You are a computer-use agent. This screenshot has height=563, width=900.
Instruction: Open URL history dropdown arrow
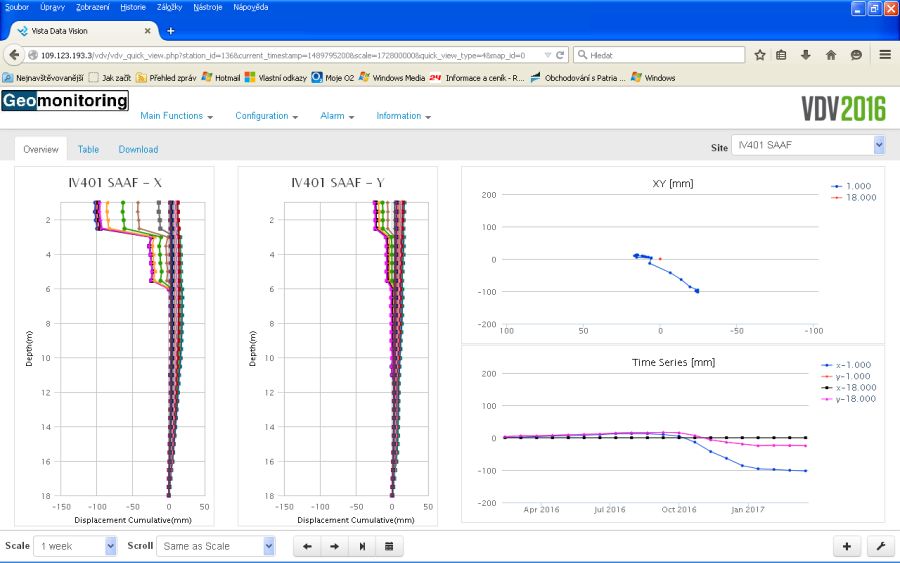coord(548,55)
